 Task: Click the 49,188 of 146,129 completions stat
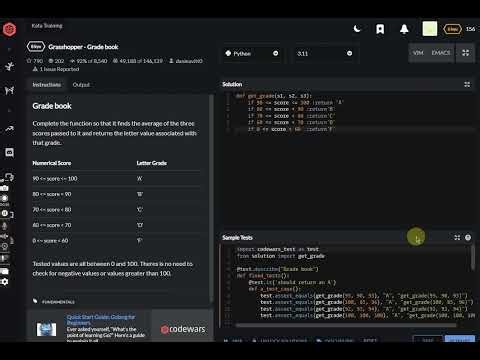pos(138,61)
